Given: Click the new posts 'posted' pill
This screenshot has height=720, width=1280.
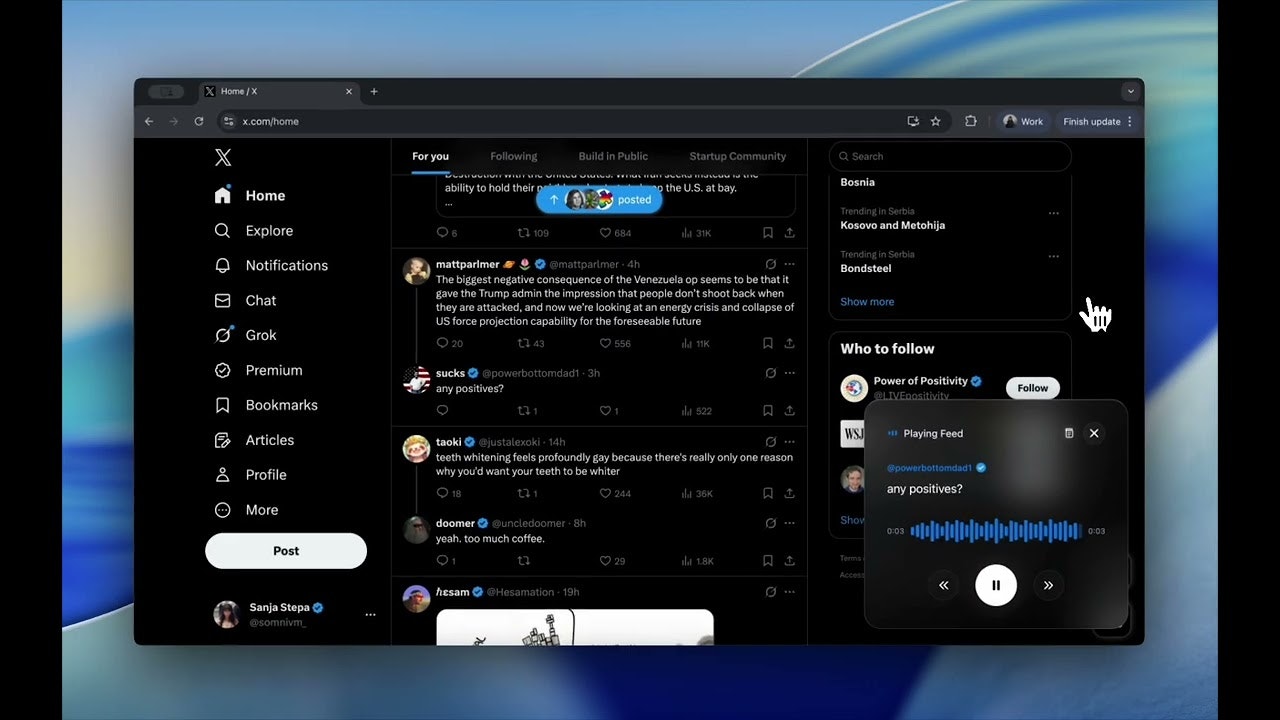Looking at the screenshot, I should click(599, 200).
